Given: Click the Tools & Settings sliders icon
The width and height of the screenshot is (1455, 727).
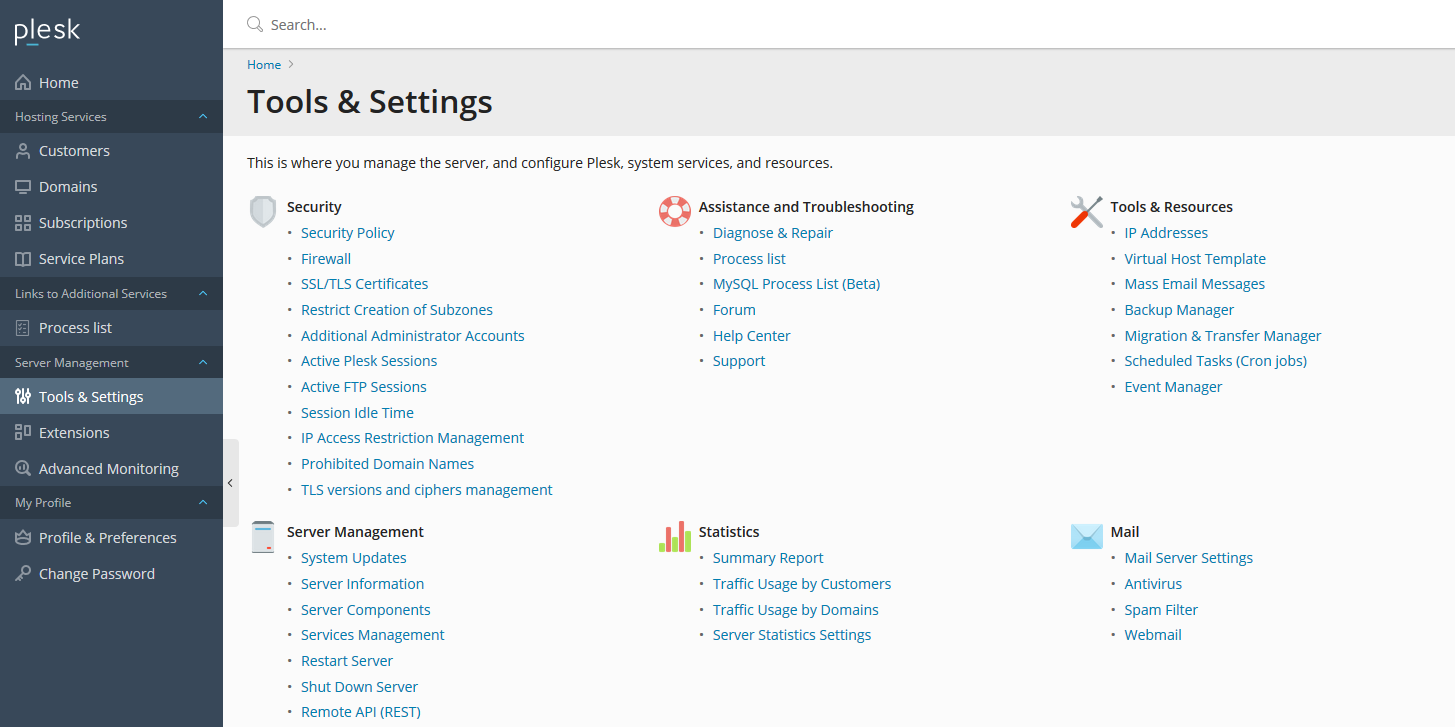Looking at the screenshot, I should click(x=23, y=397).
